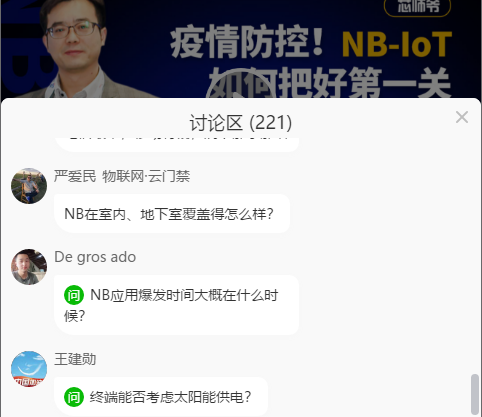Select question 终端能否考虑太阳能供电?
The width and height of the screenshot is (482, 417).
click(x=161, y=397)
